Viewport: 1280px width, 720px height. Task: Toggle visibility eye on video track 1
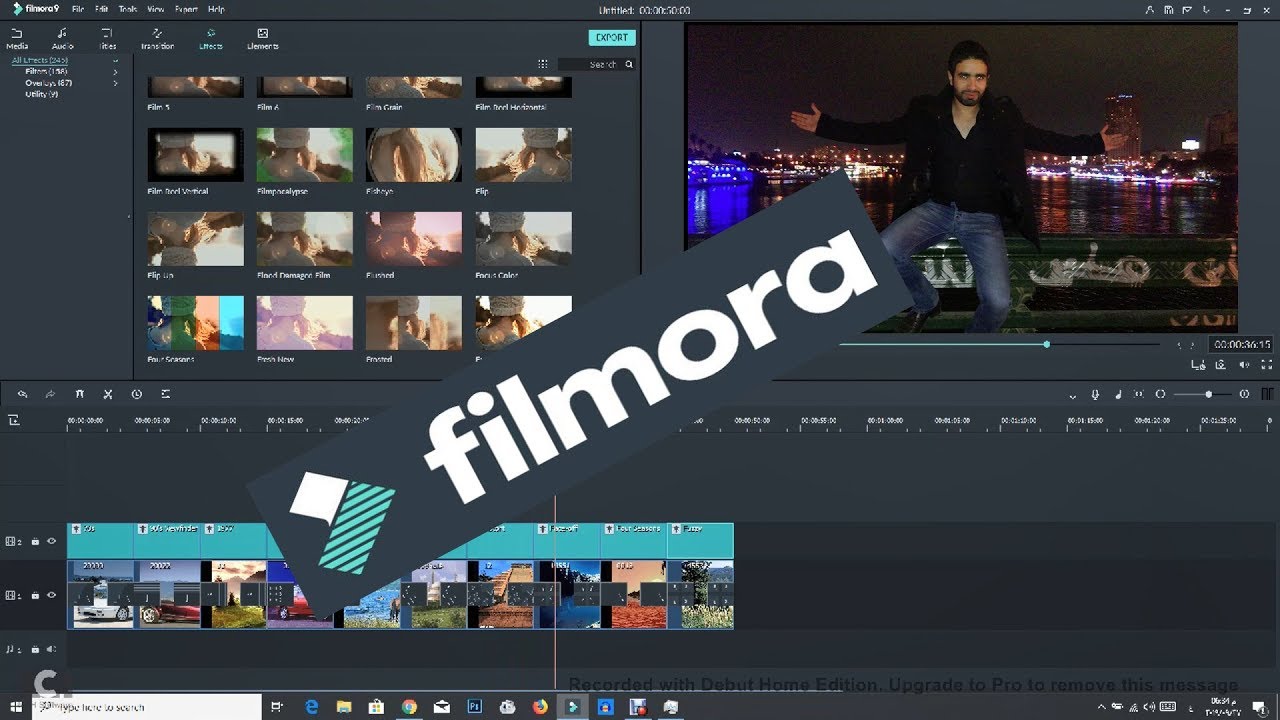pos(51,595)
